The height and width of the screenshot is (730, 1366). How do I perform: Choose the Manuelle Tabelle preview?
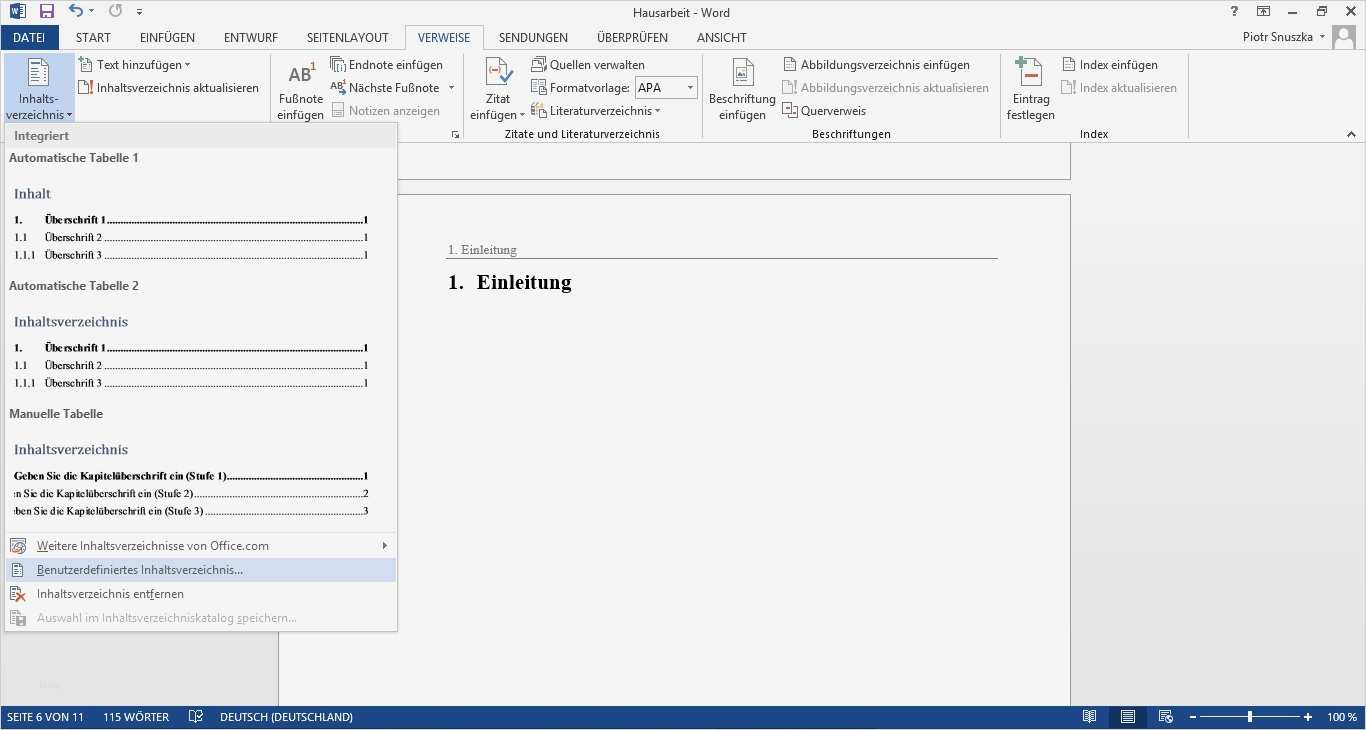coord(201,467)
